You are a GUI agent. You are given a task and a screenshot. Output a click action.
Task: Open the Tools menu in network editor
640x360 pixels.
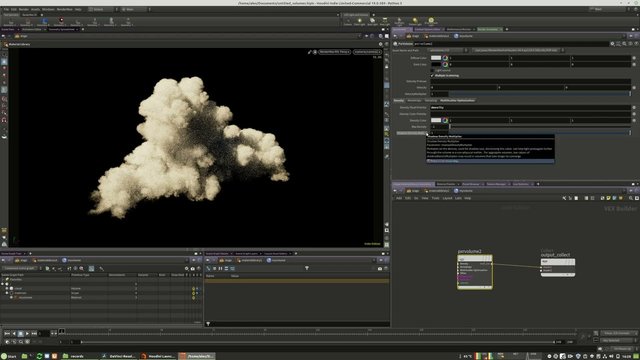(x=436, y=198)
